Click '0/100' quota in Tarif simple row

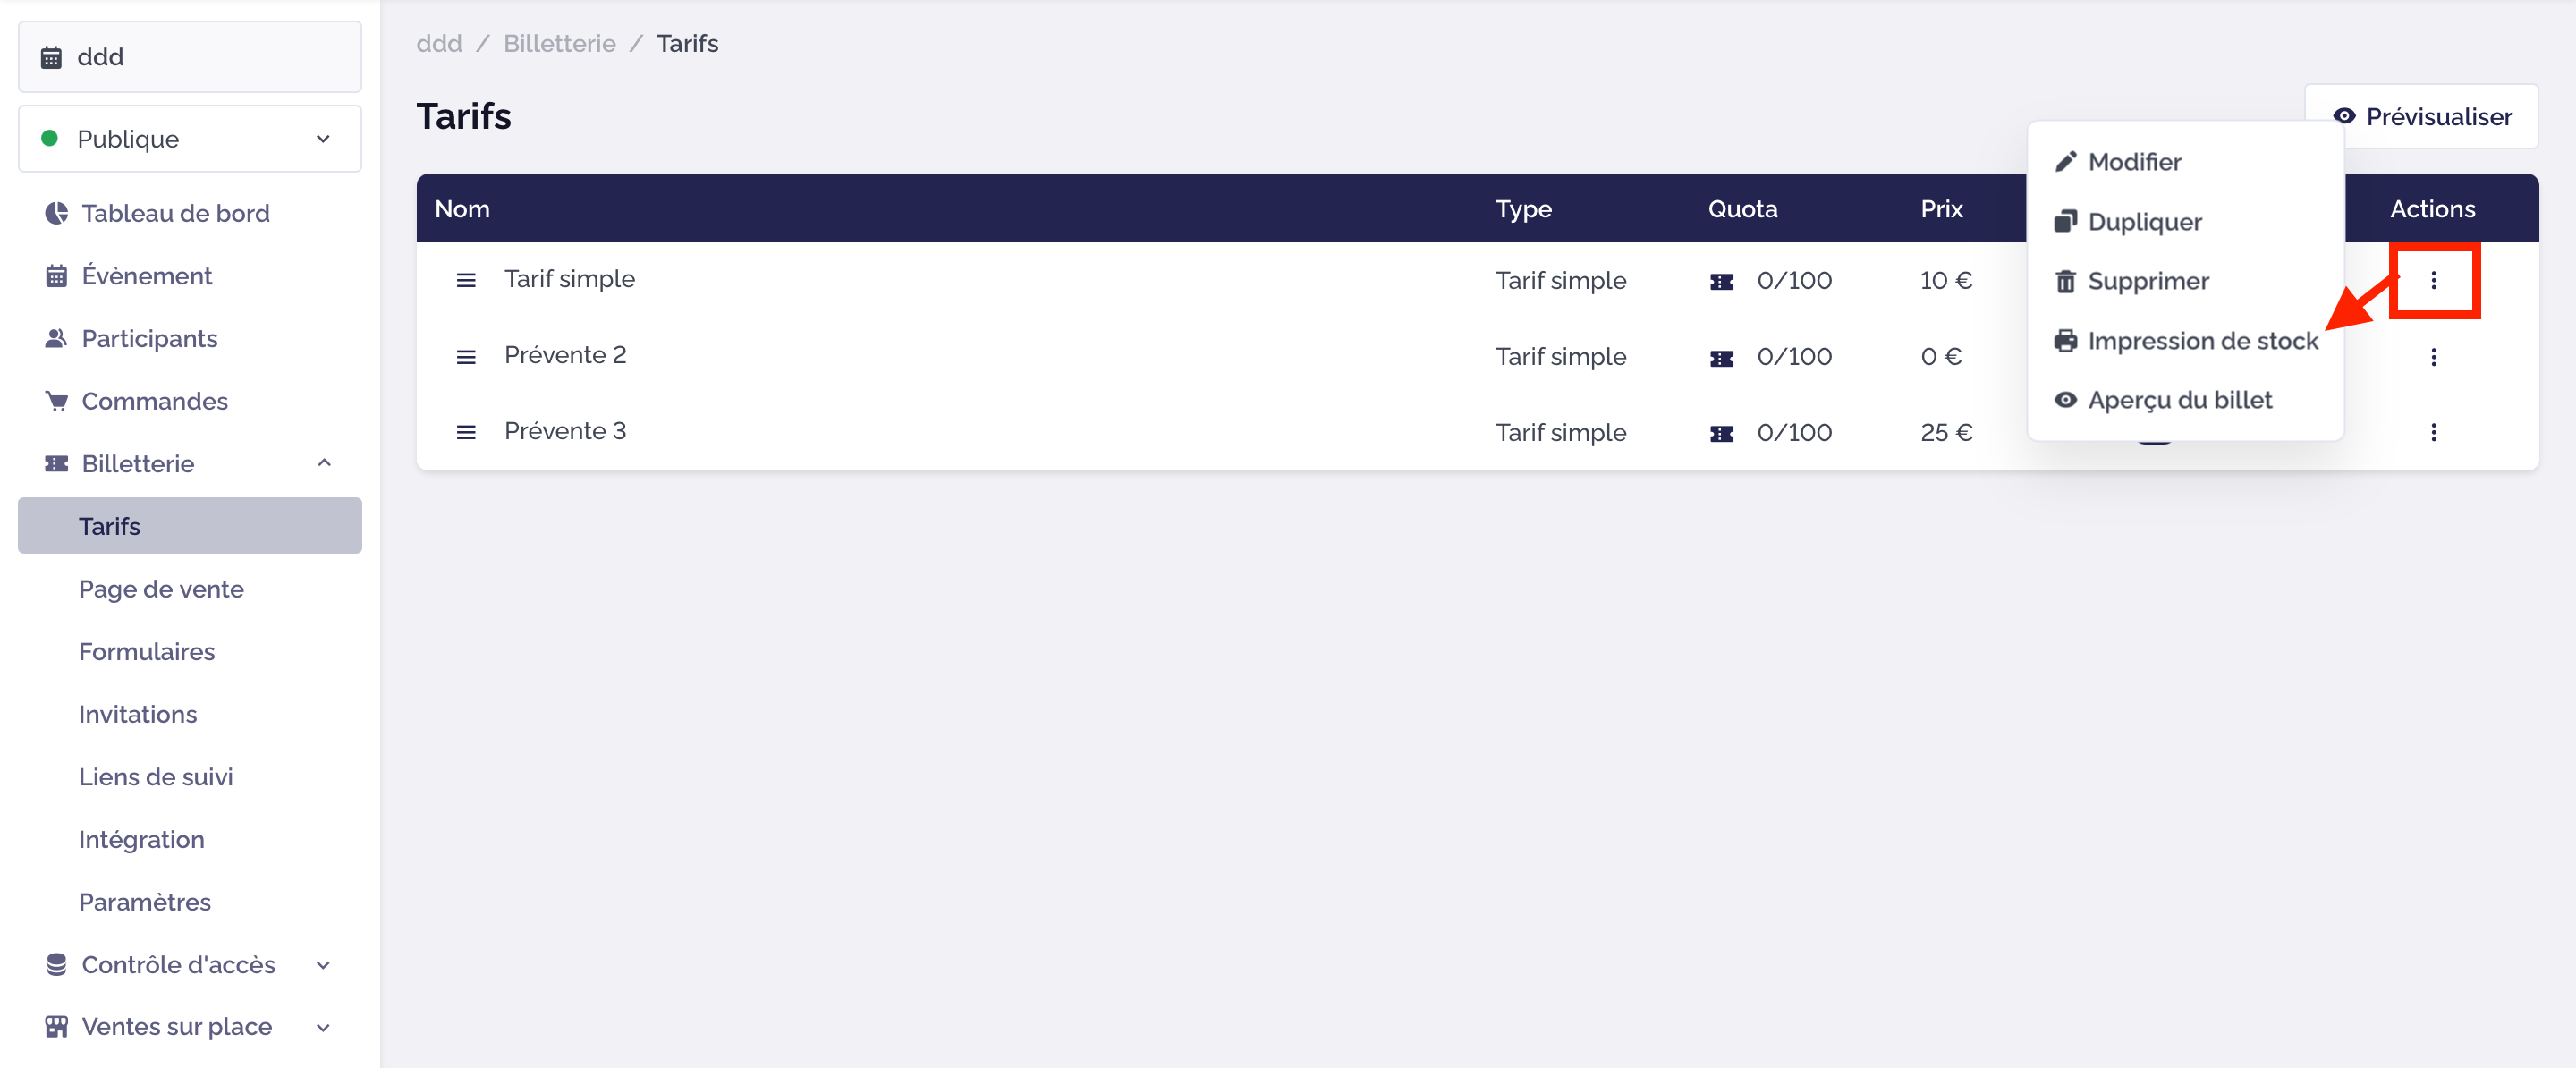coord(1794,281)
